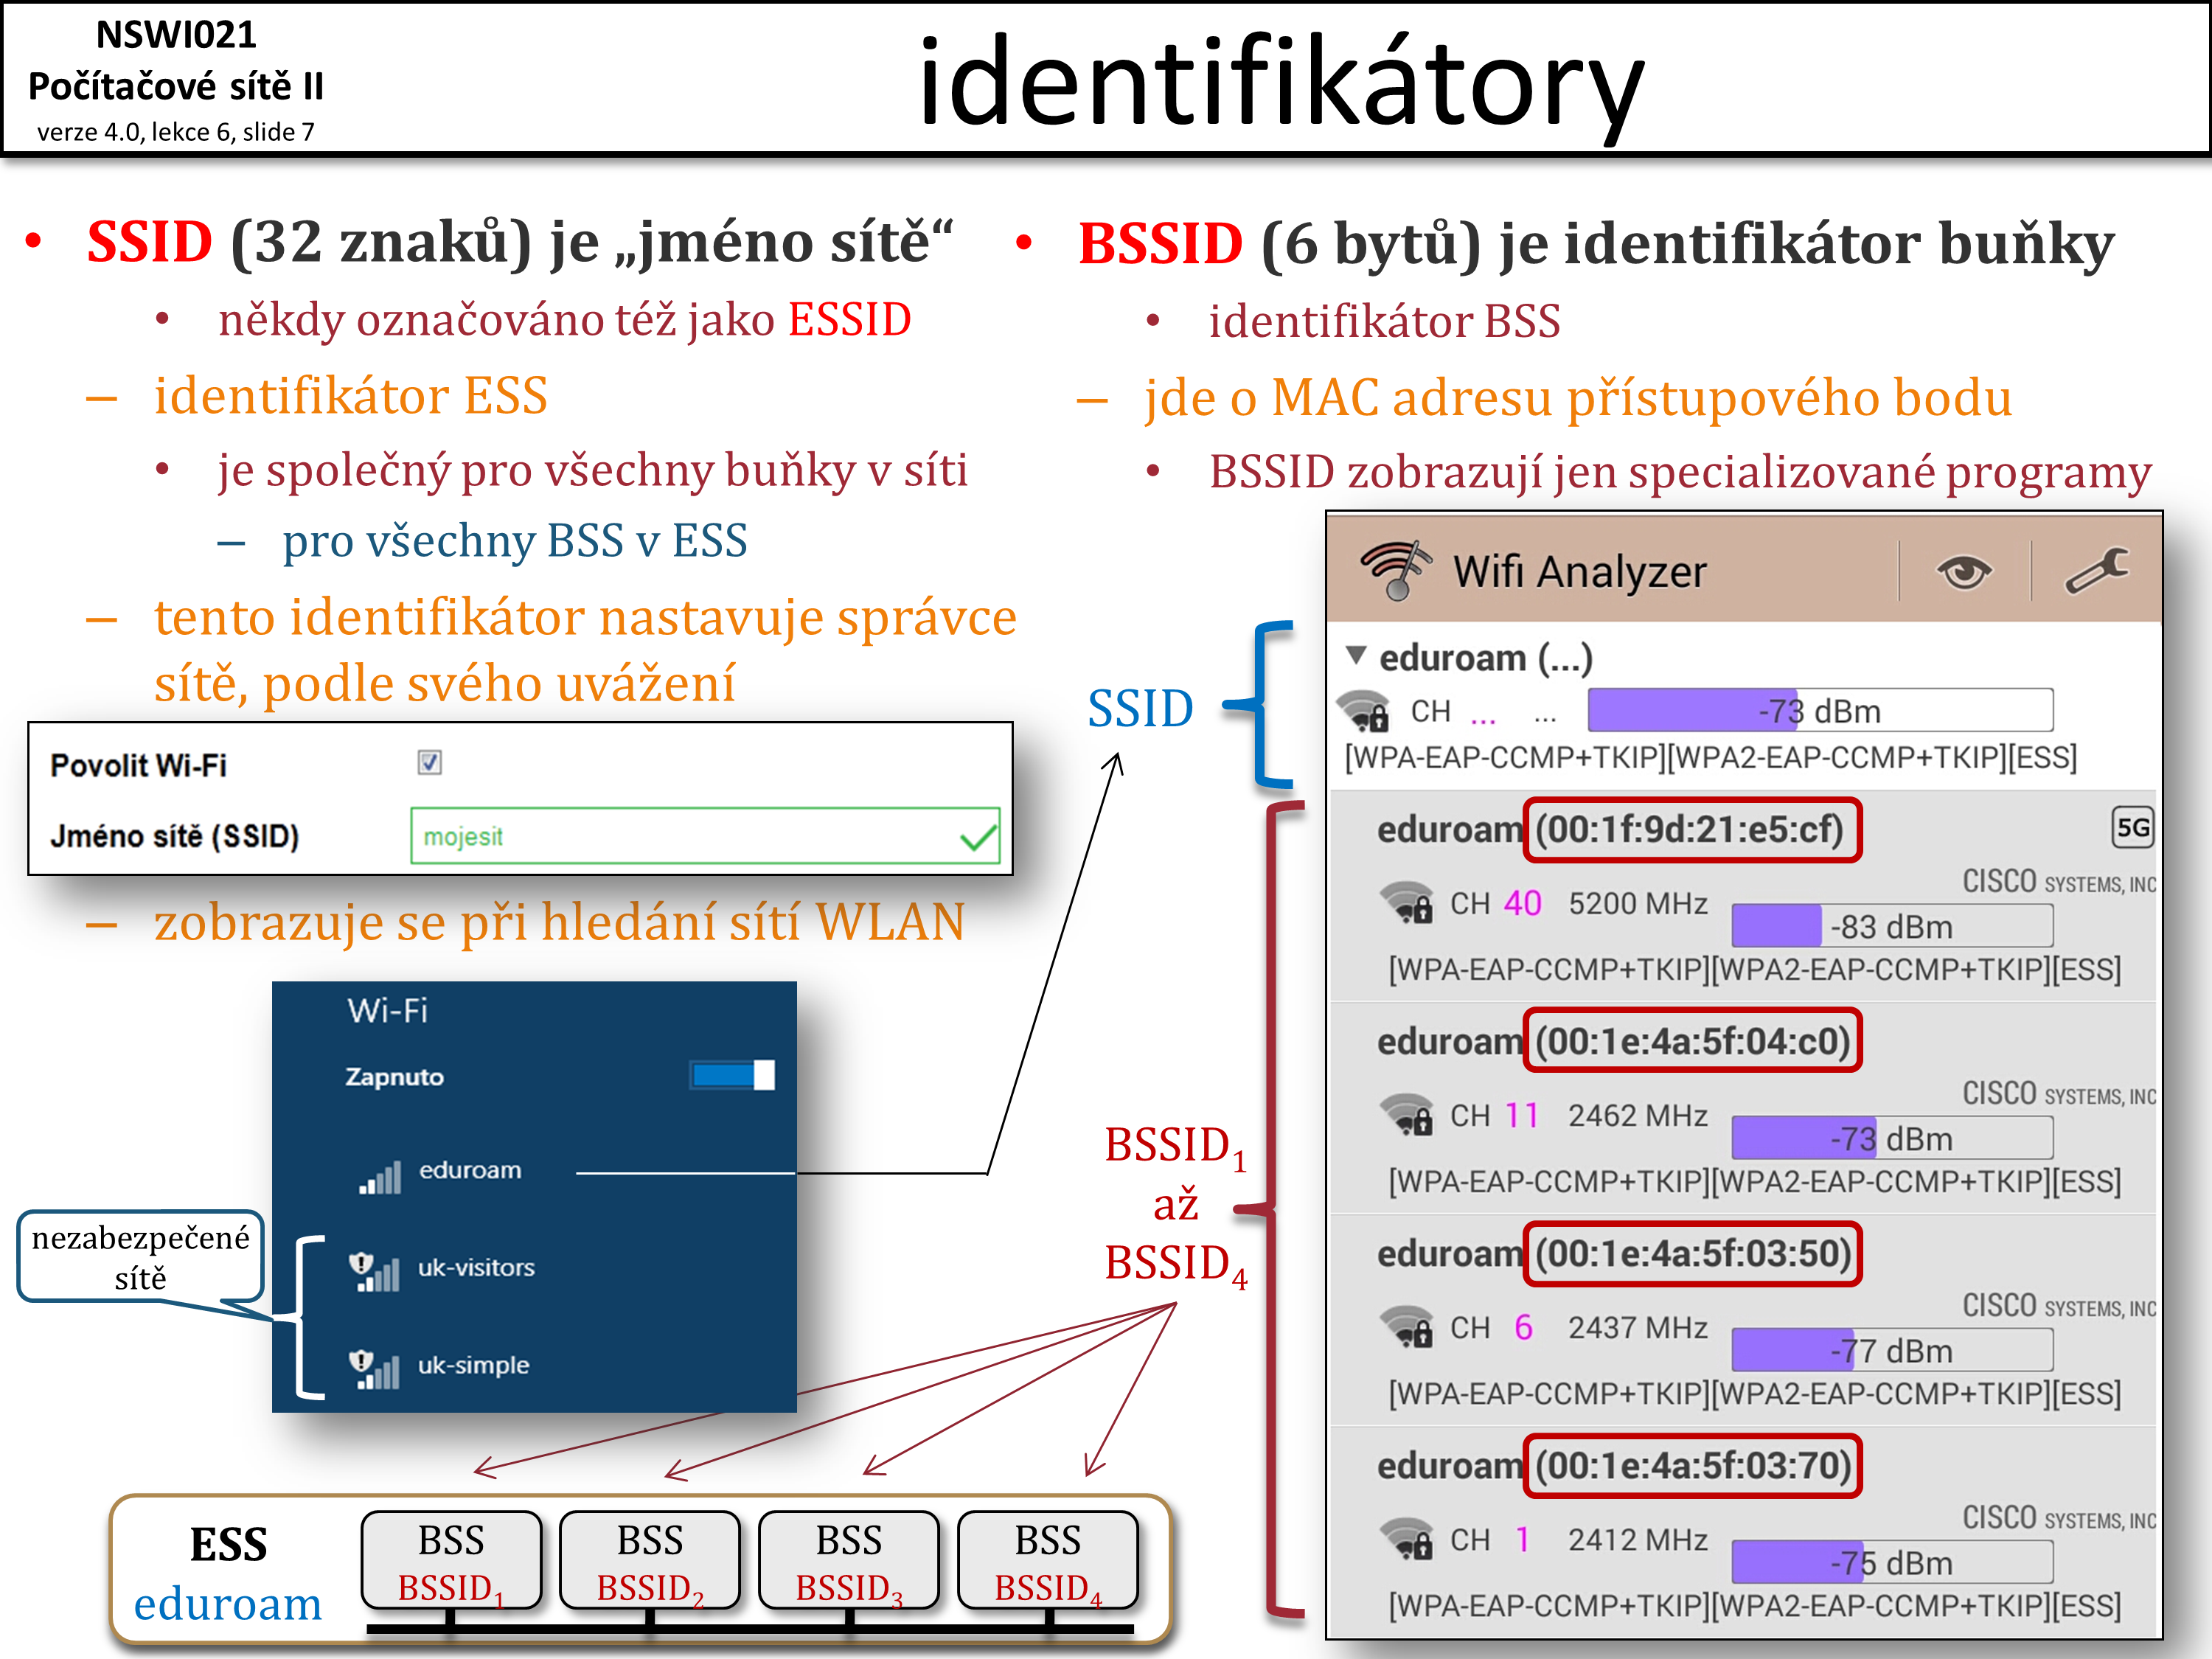This screenshot has height=1659, width=2212.
Task: Click the eduroam signal bars icon
Action: pos(380,1177)
